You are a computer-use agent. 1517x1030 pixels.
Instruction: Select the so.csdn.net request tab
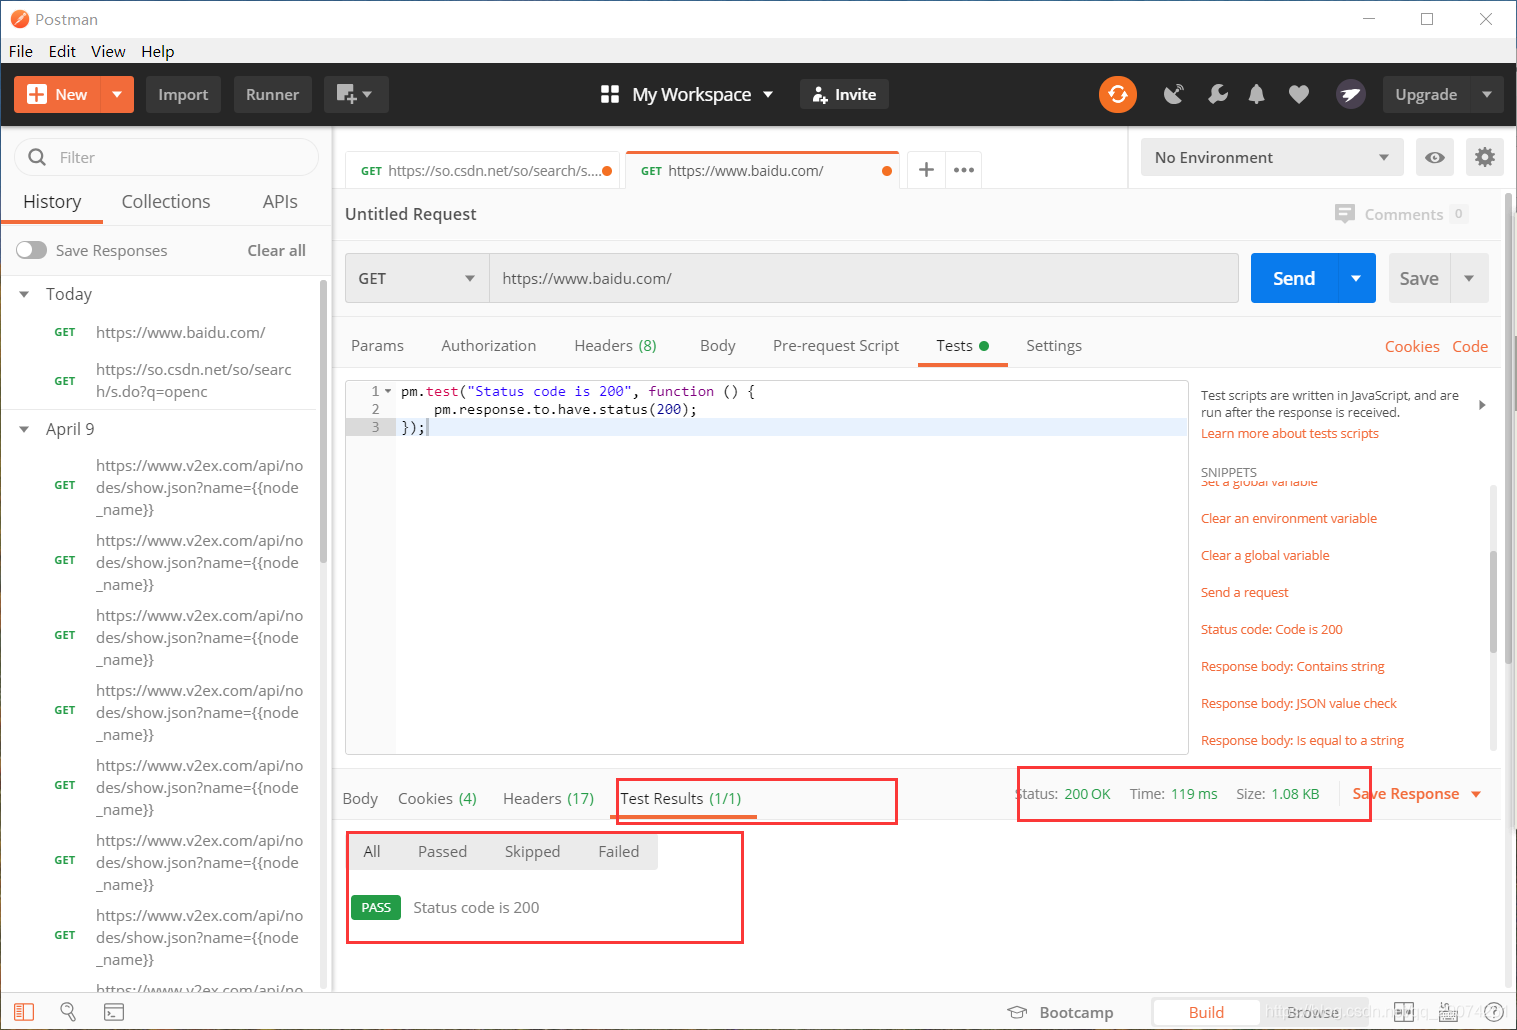(485, 170)
